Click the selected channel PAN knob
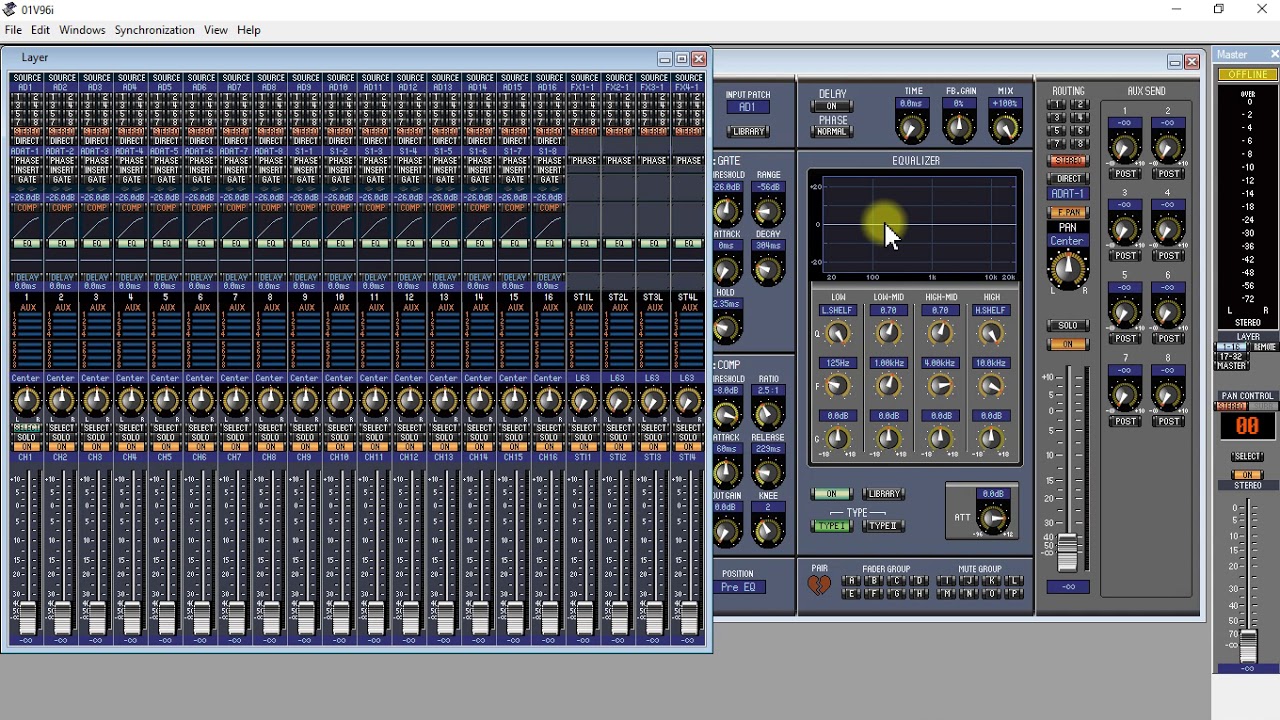The width and height of the screenshot is (1280, 720). pyautogui.click(x=1068, y=268)
